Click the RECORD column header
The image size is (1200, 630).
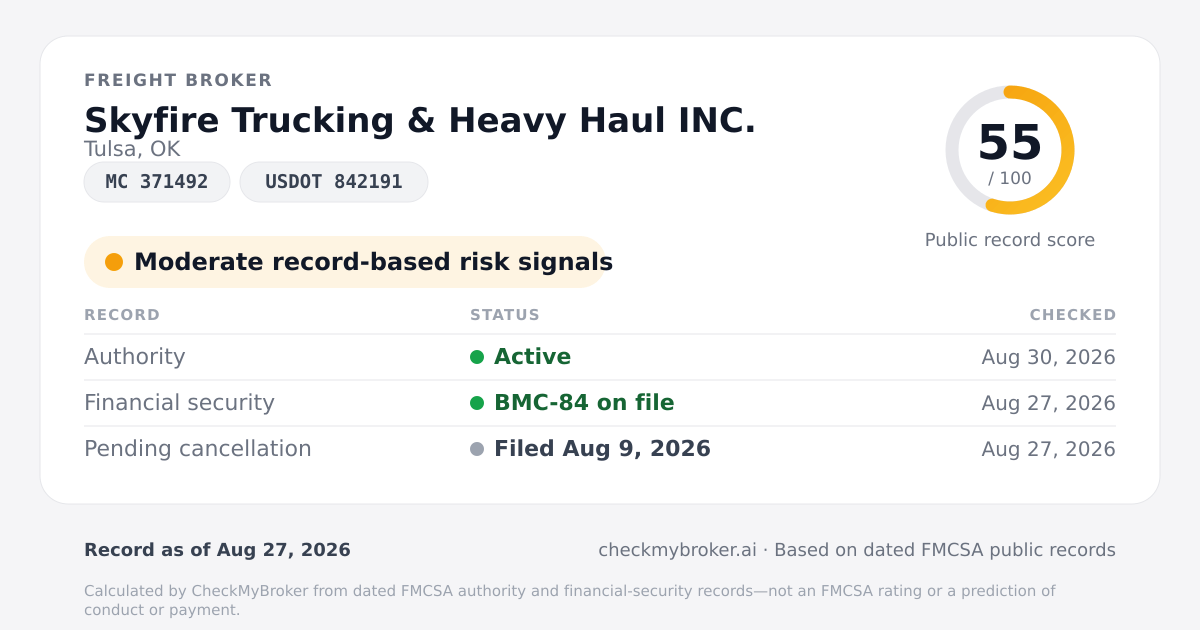pos(122,315)
